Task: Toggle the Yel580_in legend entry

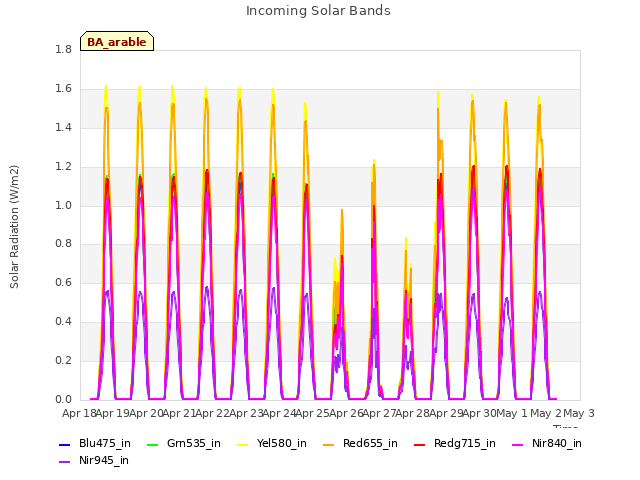Action: (271, 444)
